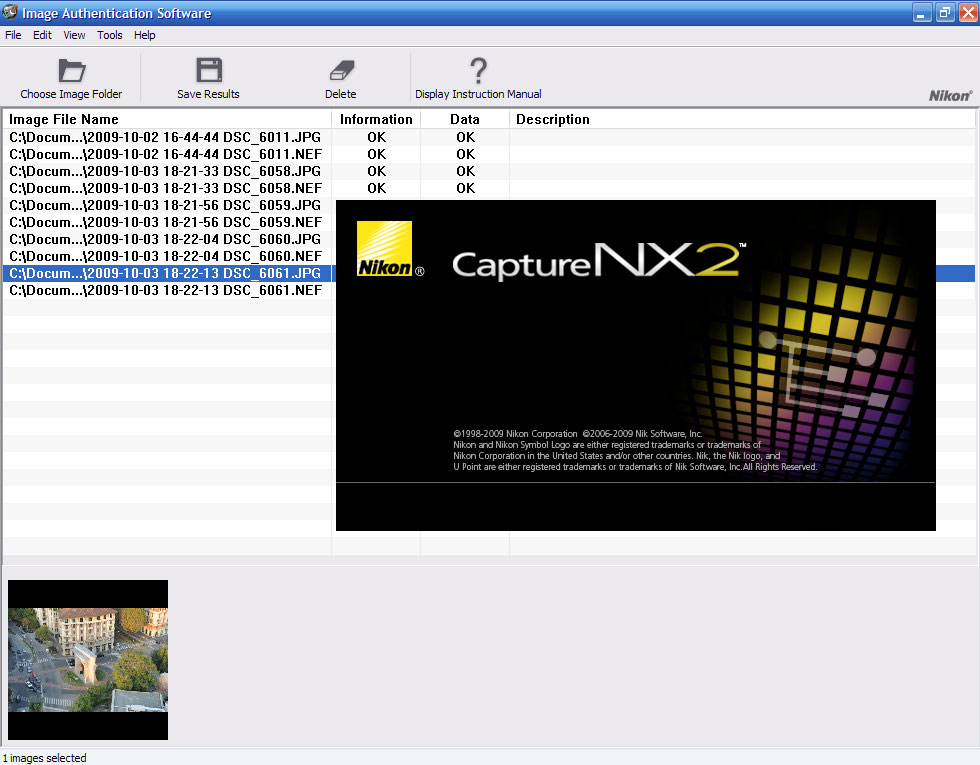Select row DSC_6059.JPG
This screenshot has width=980, height=765.
pos(166,205)
